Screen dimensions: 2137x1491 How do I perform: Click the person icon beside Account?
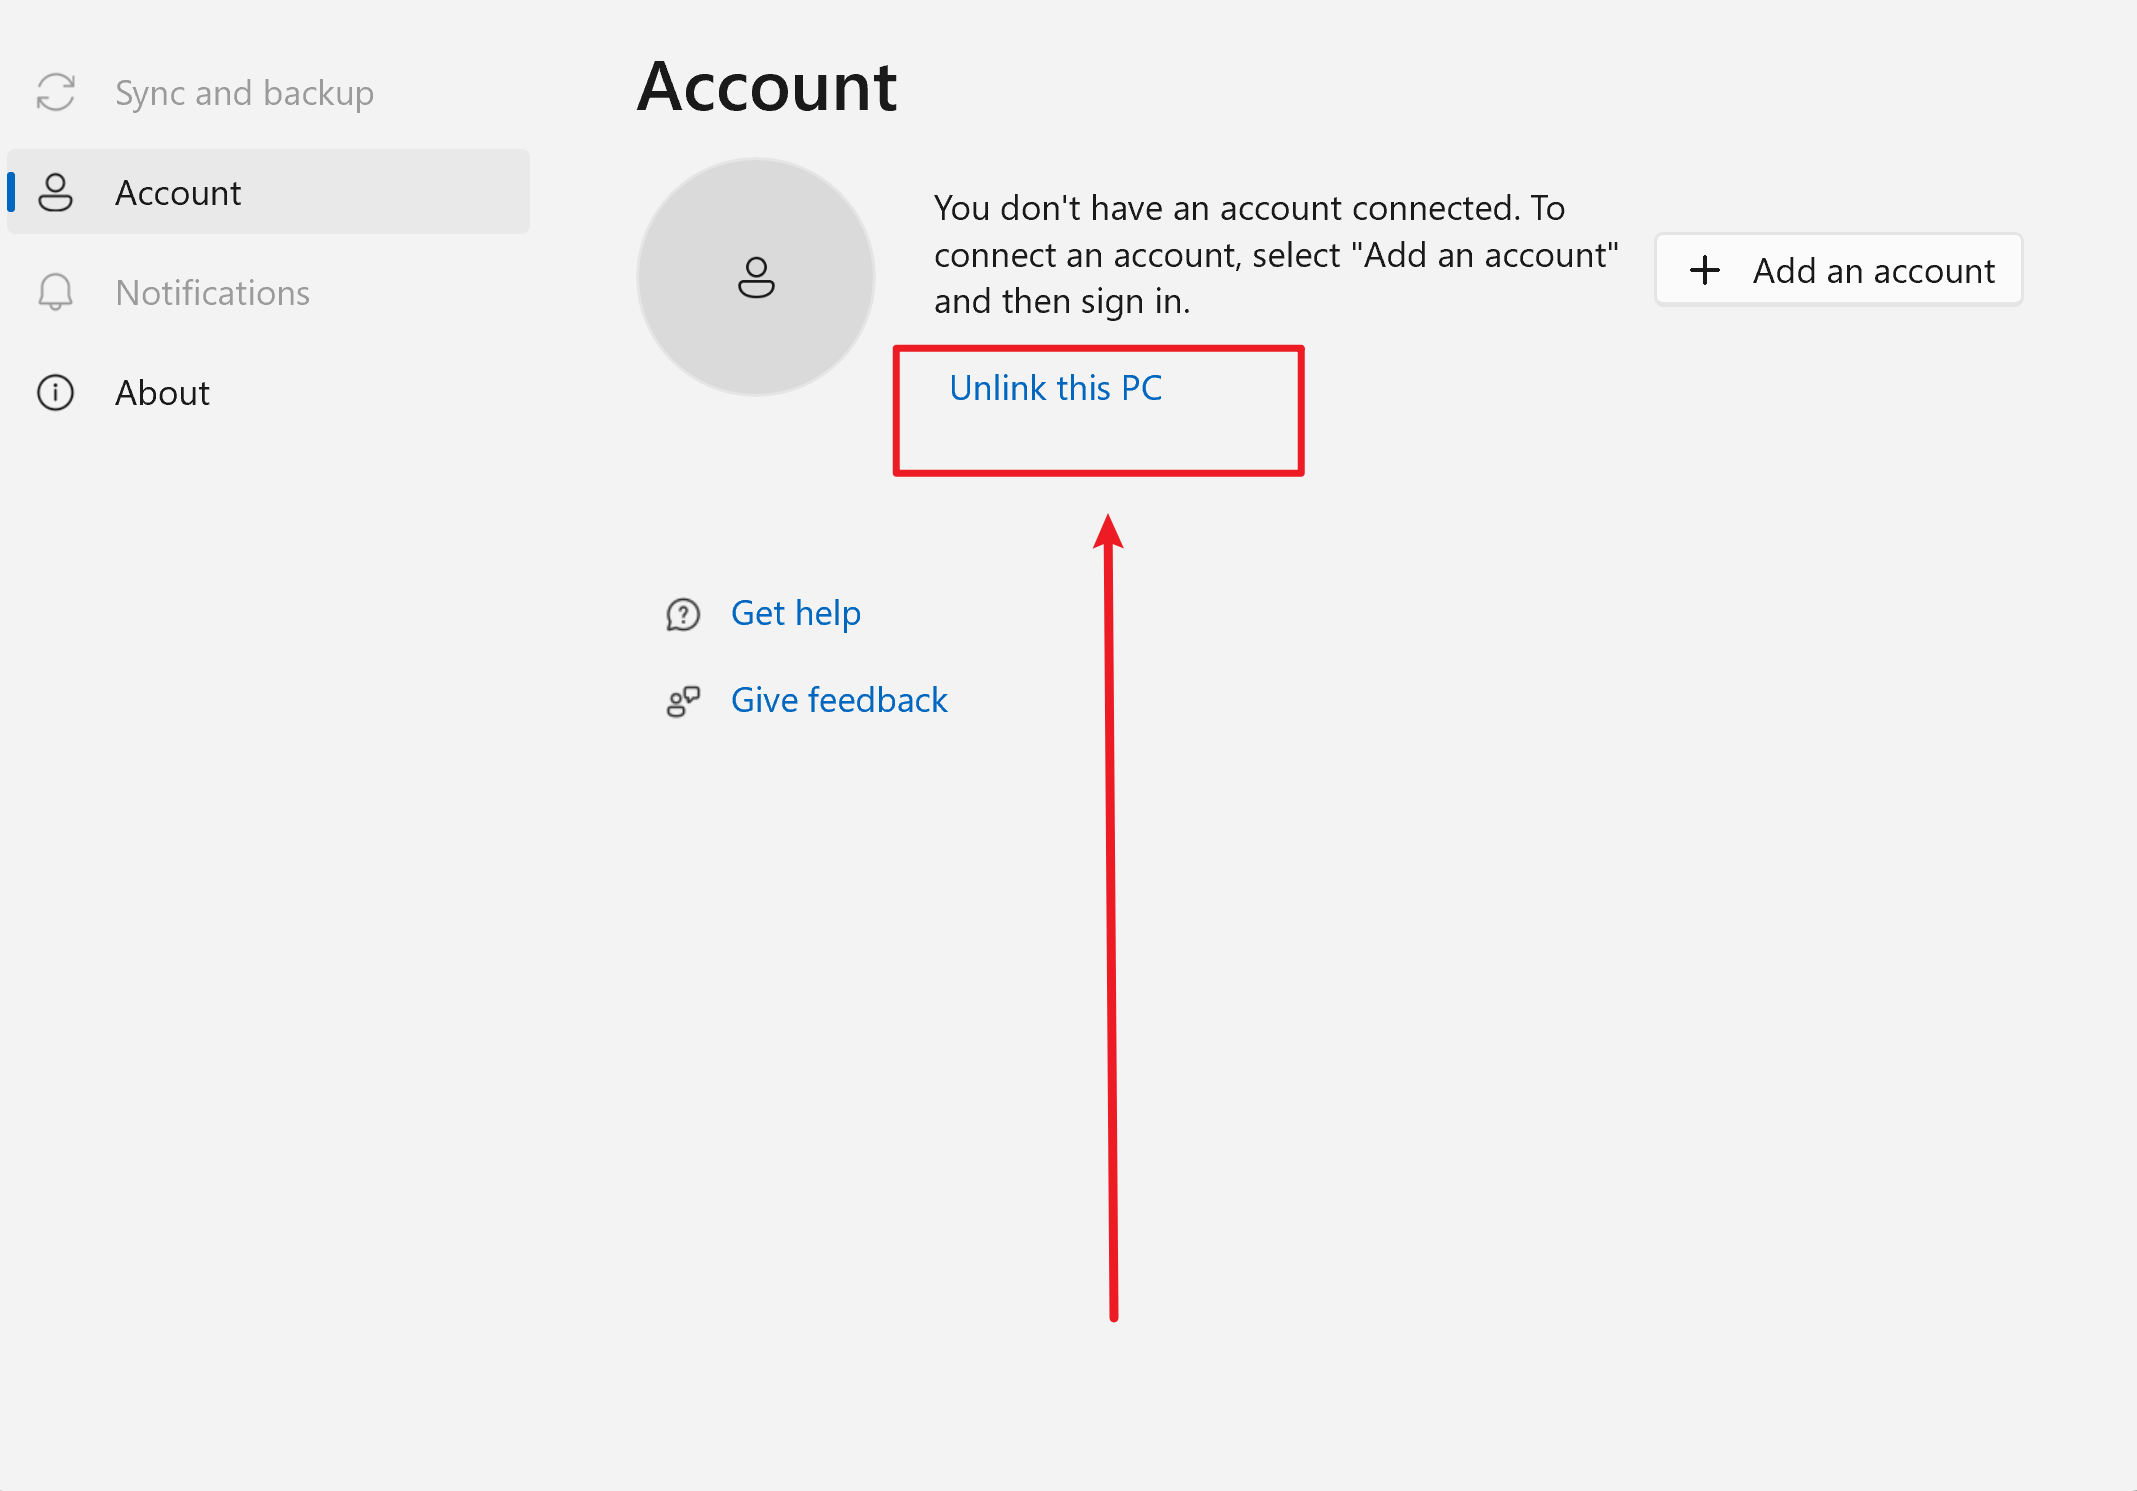(x=56, y=192)
